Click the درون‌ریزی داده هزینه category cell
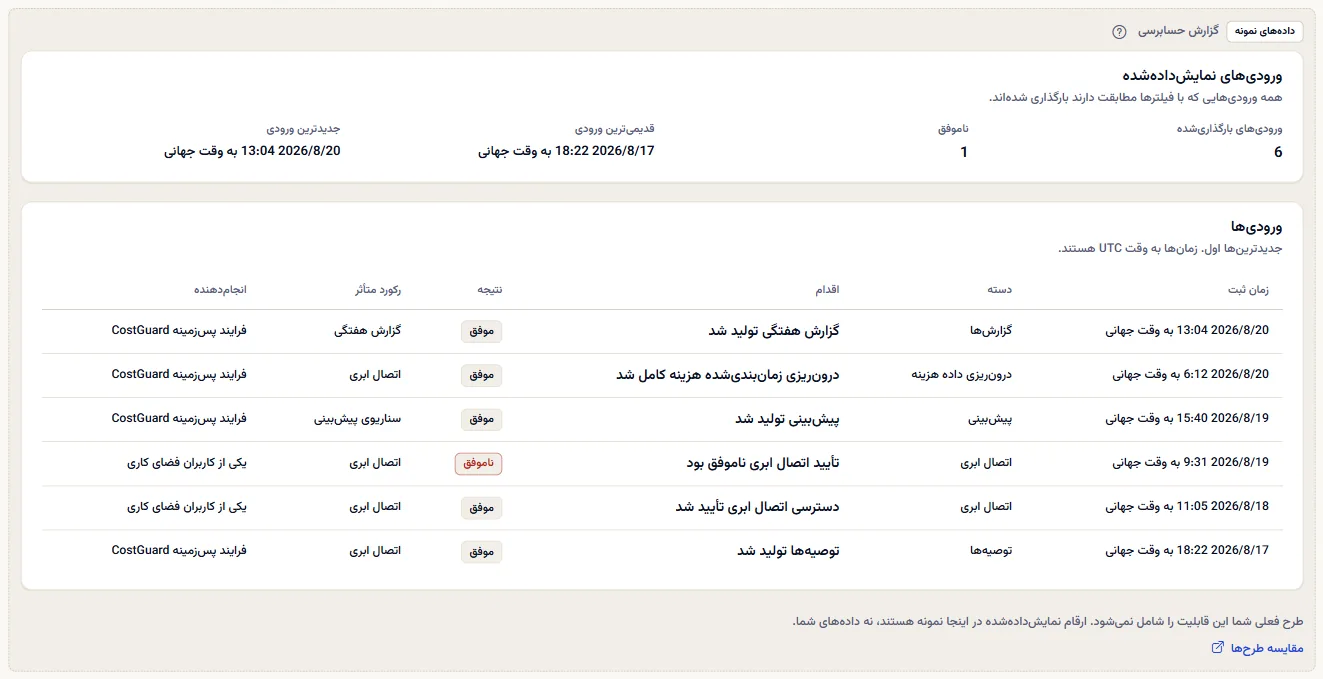Screen dimensions: 1323x679 pos(962,375)
